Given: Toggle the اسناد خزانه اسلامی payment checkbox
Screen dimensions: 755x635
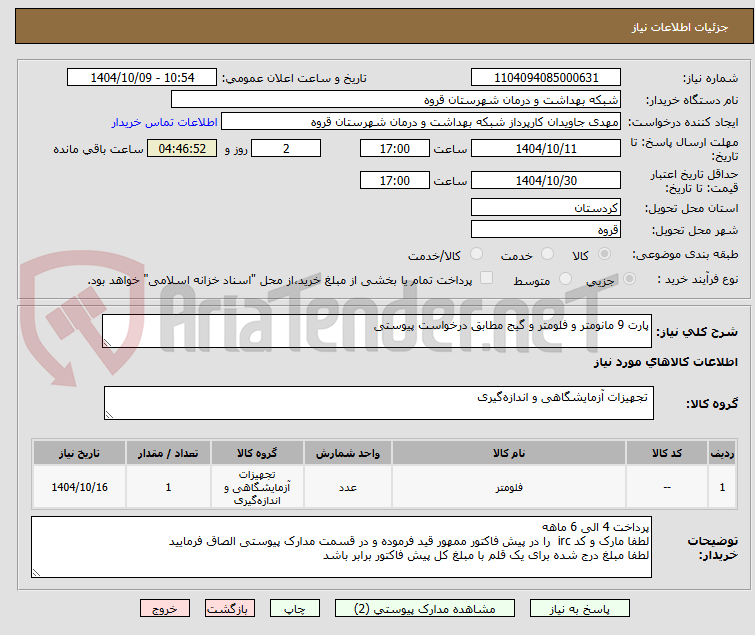Looking at the screenshot, I should [487, 278].
